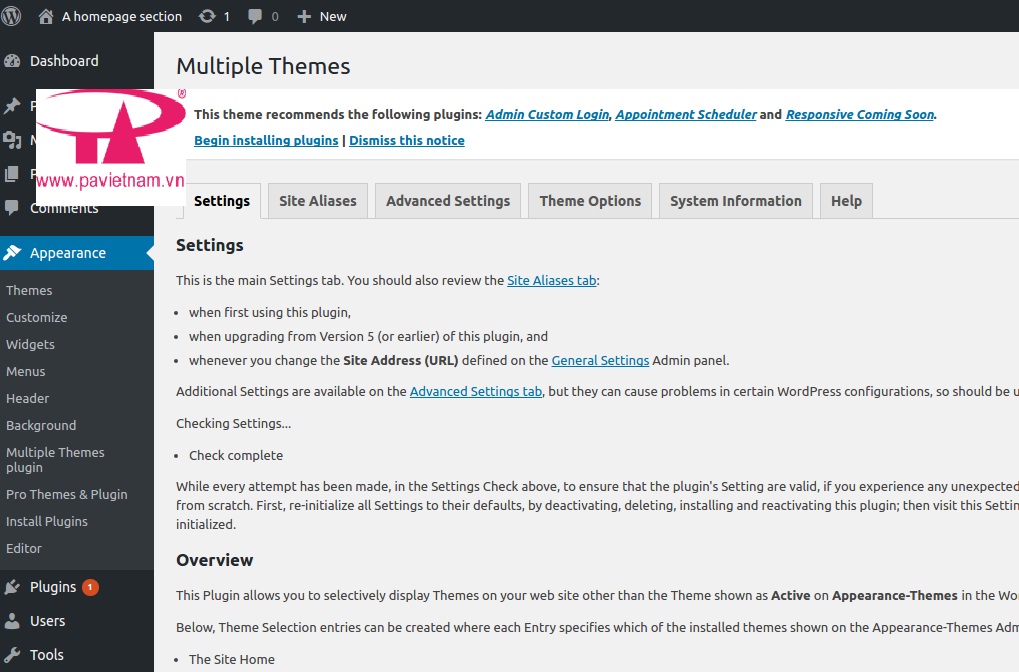Switch to the Advanced Settings tab
This screenshot has height=672, width=1019.
[448, 201]
